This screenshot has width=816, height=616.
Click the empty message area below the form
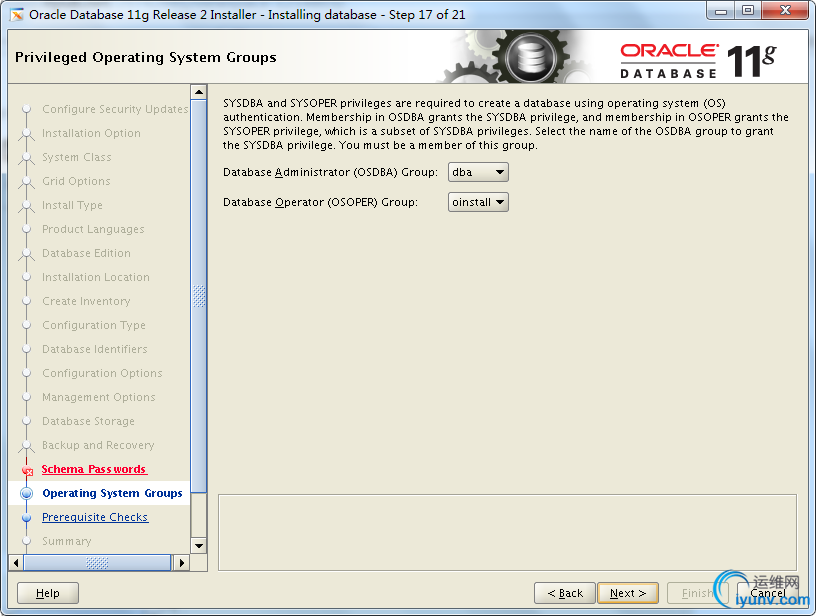click(507, 532)
